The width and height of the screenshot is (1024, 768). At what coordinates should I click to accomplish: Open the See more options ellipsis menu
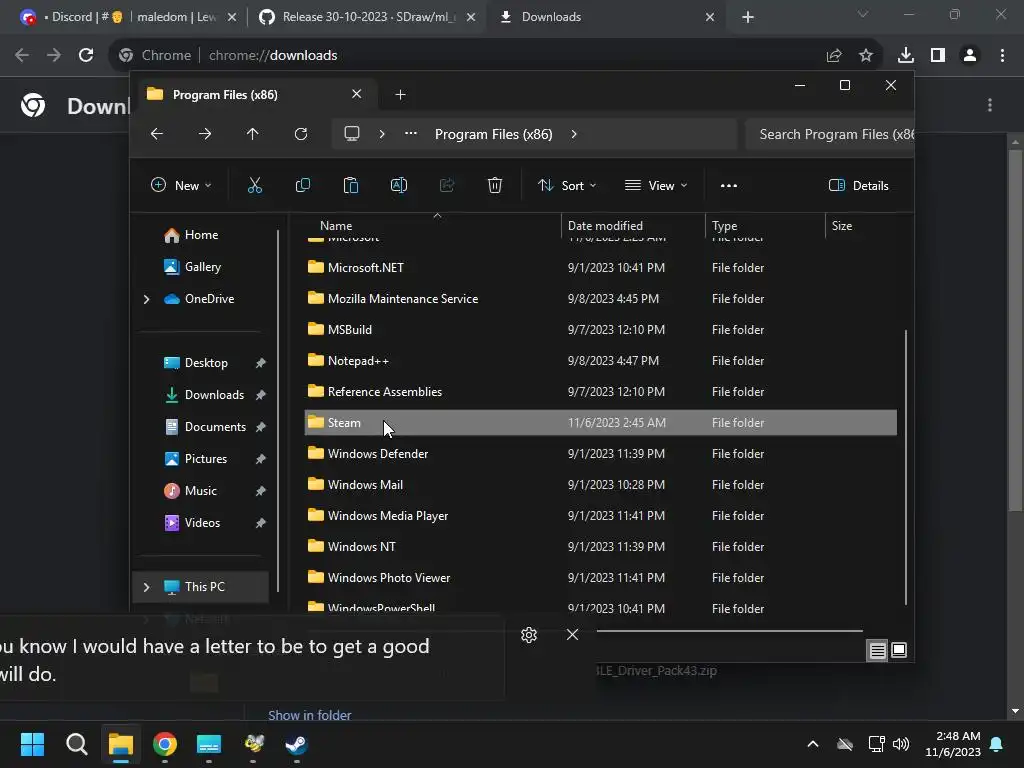[728, 185]
